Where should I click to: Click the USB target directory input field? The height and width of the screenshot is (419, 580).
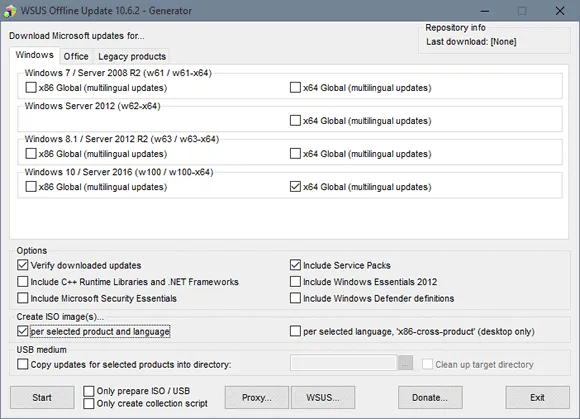click(x=344, y=363)
